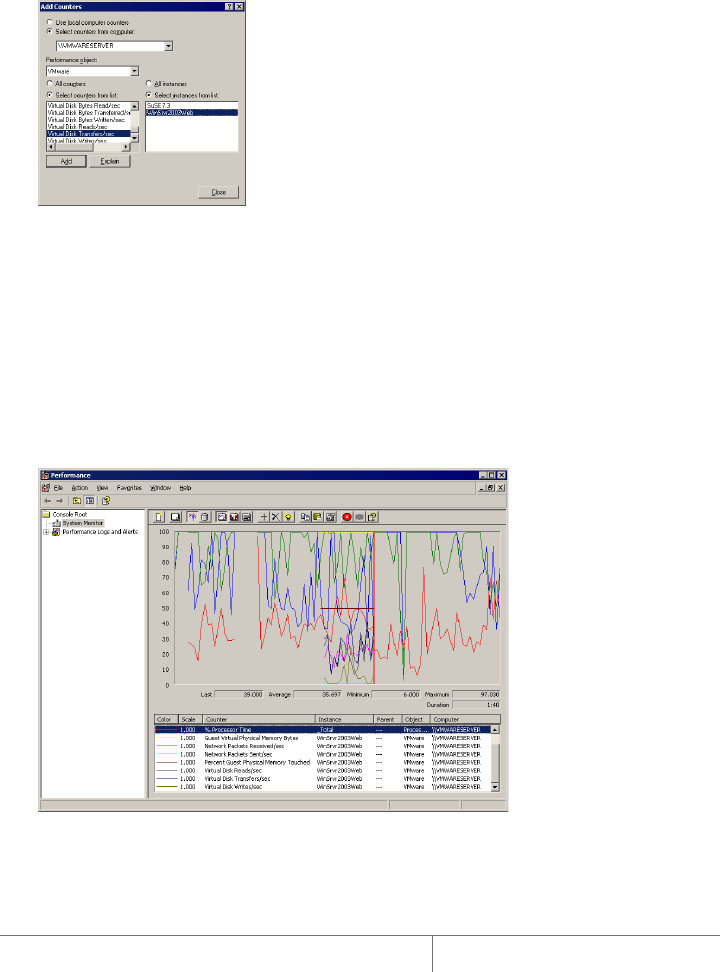Click the Delete counter X icon
720x972 pixels.
pos(276,516)
